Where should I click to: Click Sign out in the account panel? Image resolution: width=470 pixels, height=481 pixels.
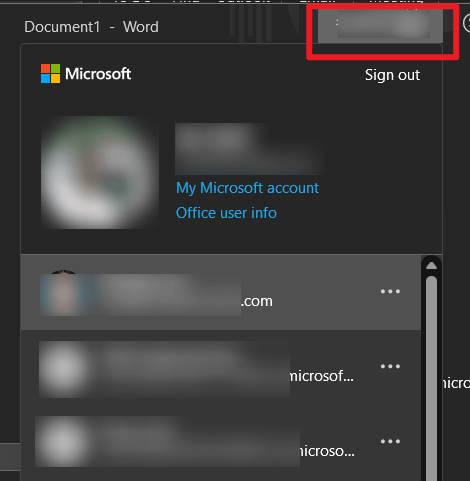click(392, 75)
